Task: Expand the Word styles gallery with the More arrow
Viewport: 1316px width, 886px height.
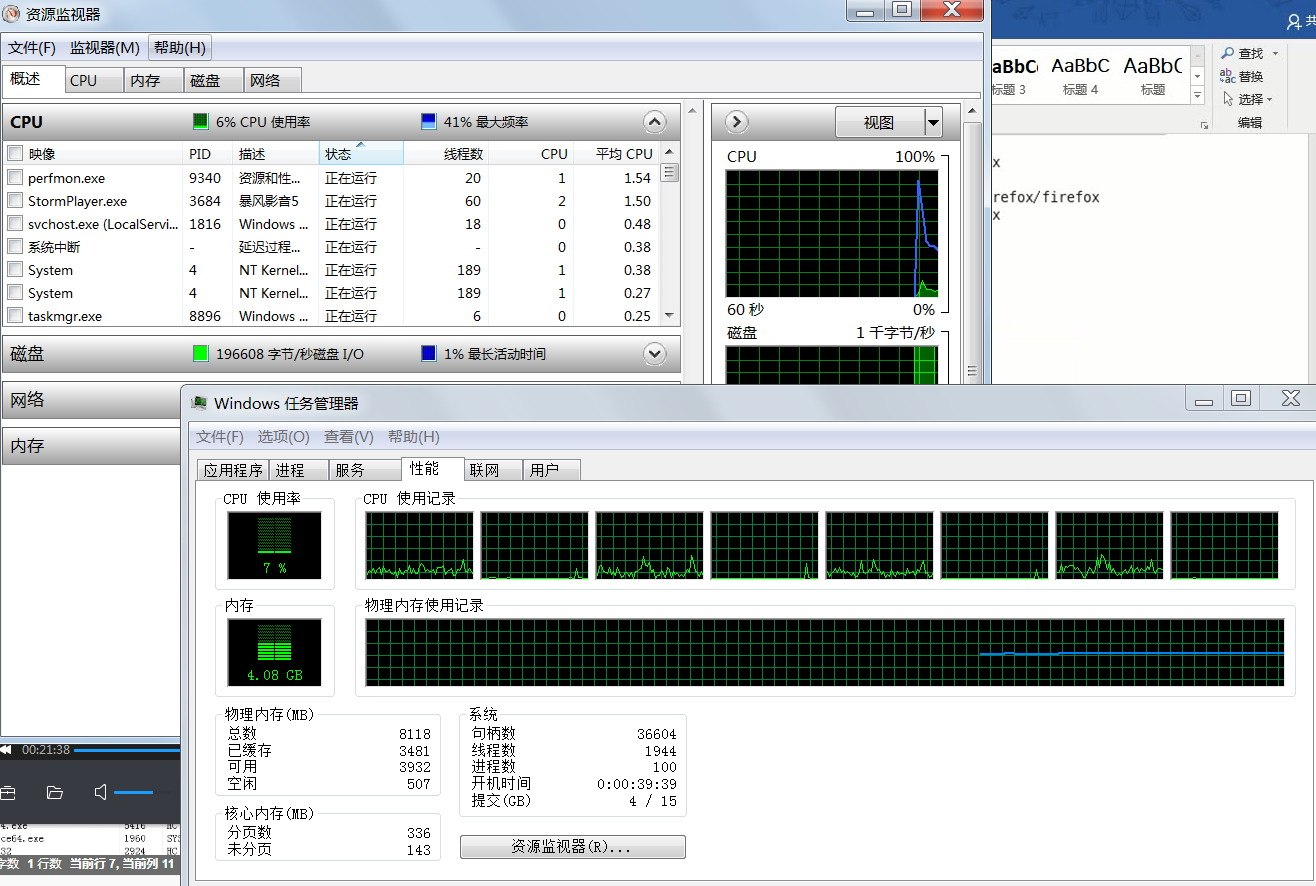Action: pyautogui.click(x=1196, y=94)
